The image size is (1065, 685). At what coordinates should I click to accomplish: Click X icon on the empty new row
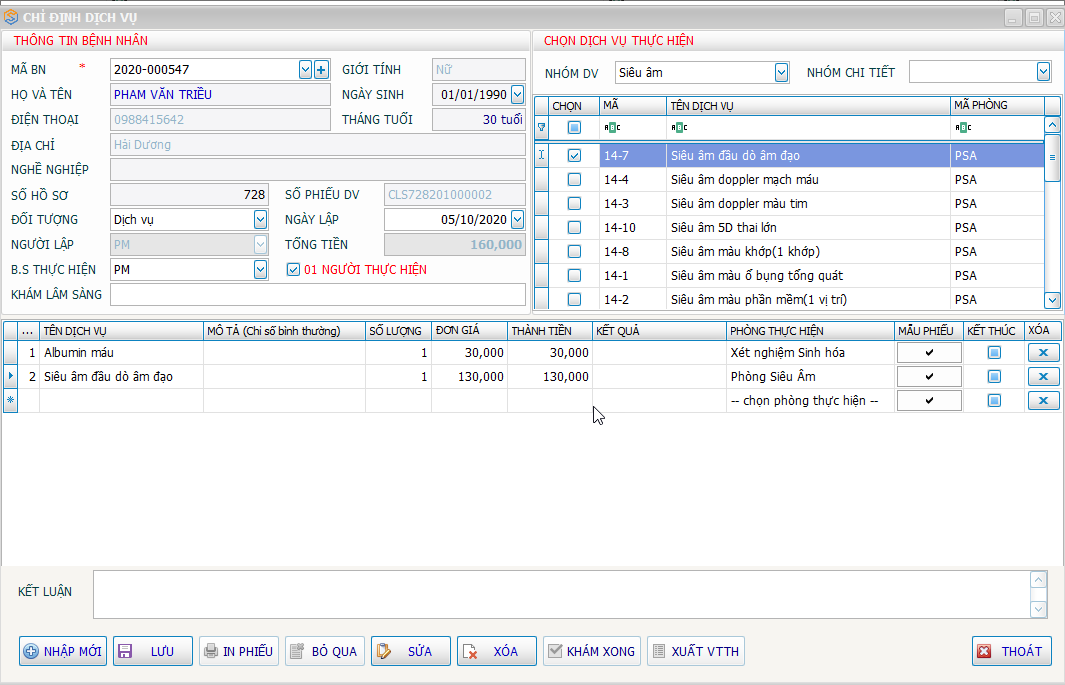1043,401
